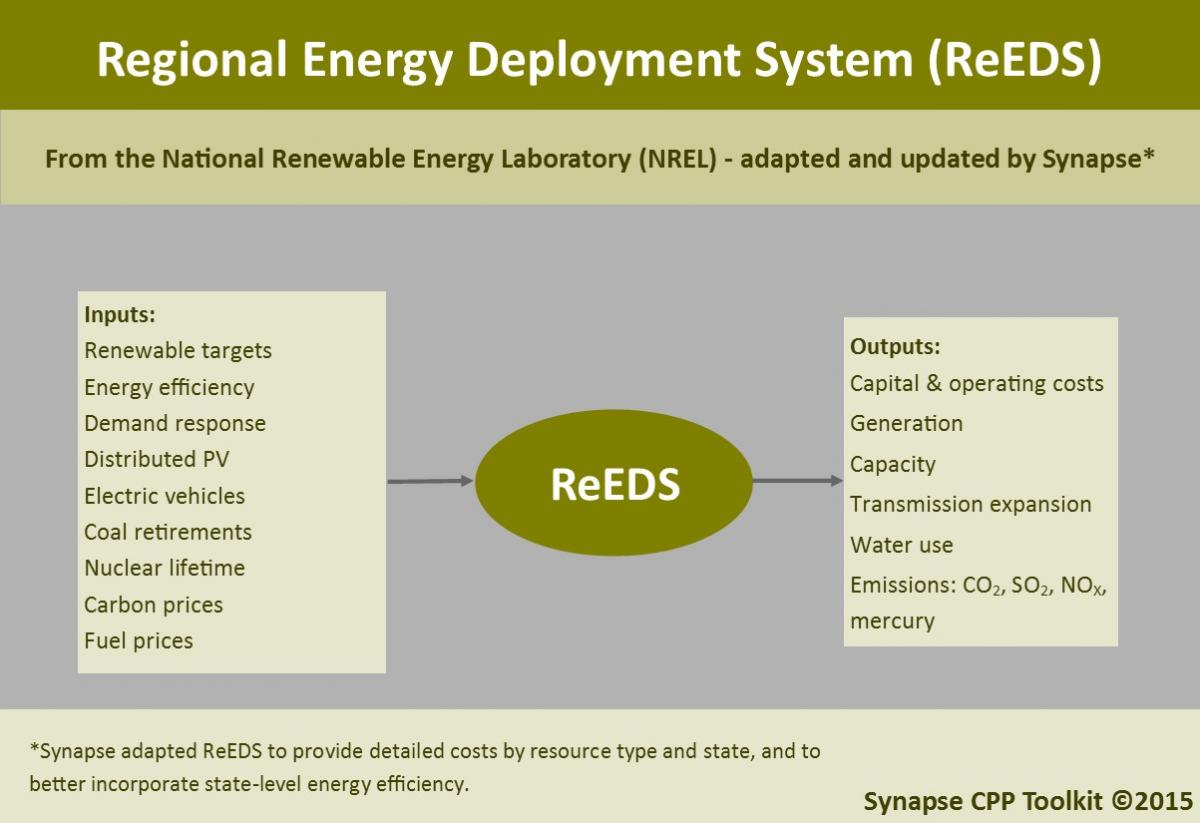Select 'Fuel prices' input item
Viewport: 1200px width, 823px height.
click(138, 641)
